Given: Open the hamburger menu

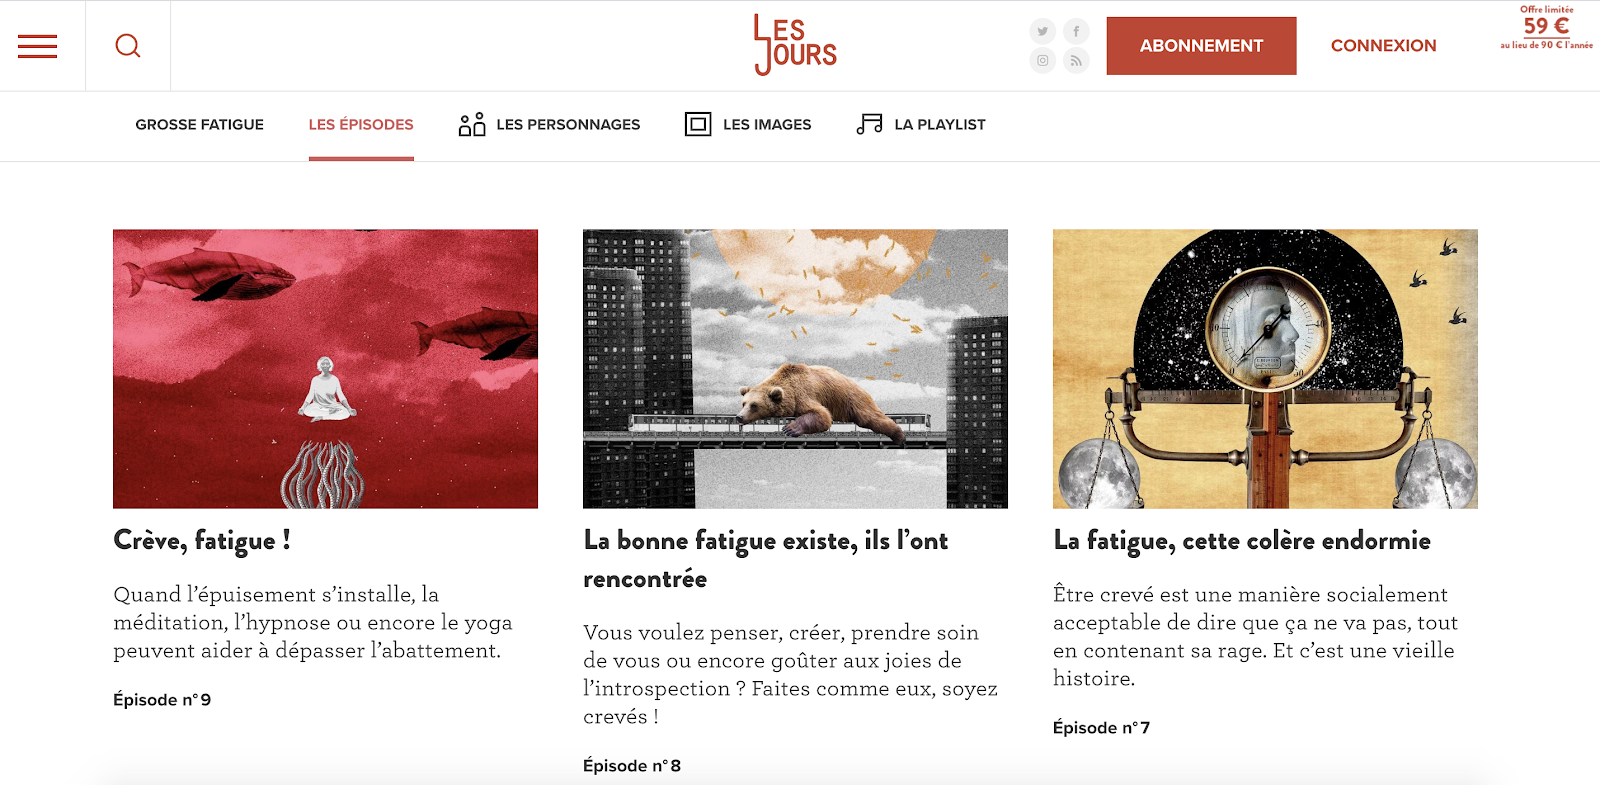Looking at the screenshot, I should pos(37,46).
